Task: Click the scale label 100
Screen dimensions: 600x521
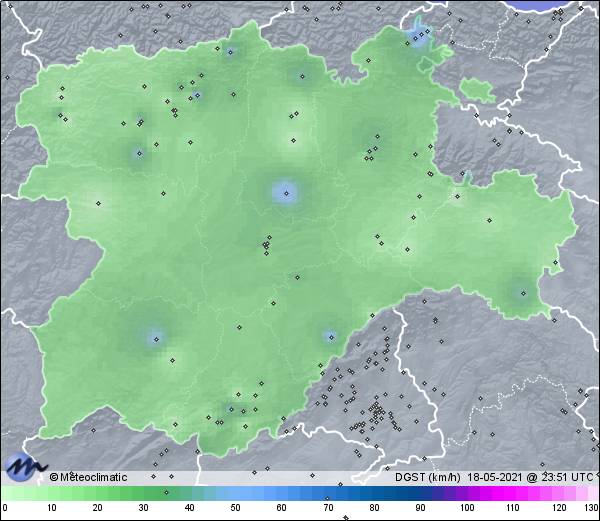Action: point(467,508)
